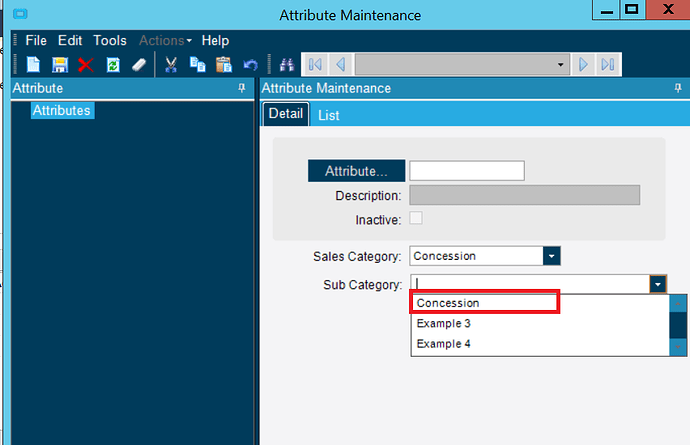The width and height of the screenshot is (690, 445).
Task: Switch to the List tab
Action: (328, 115)
